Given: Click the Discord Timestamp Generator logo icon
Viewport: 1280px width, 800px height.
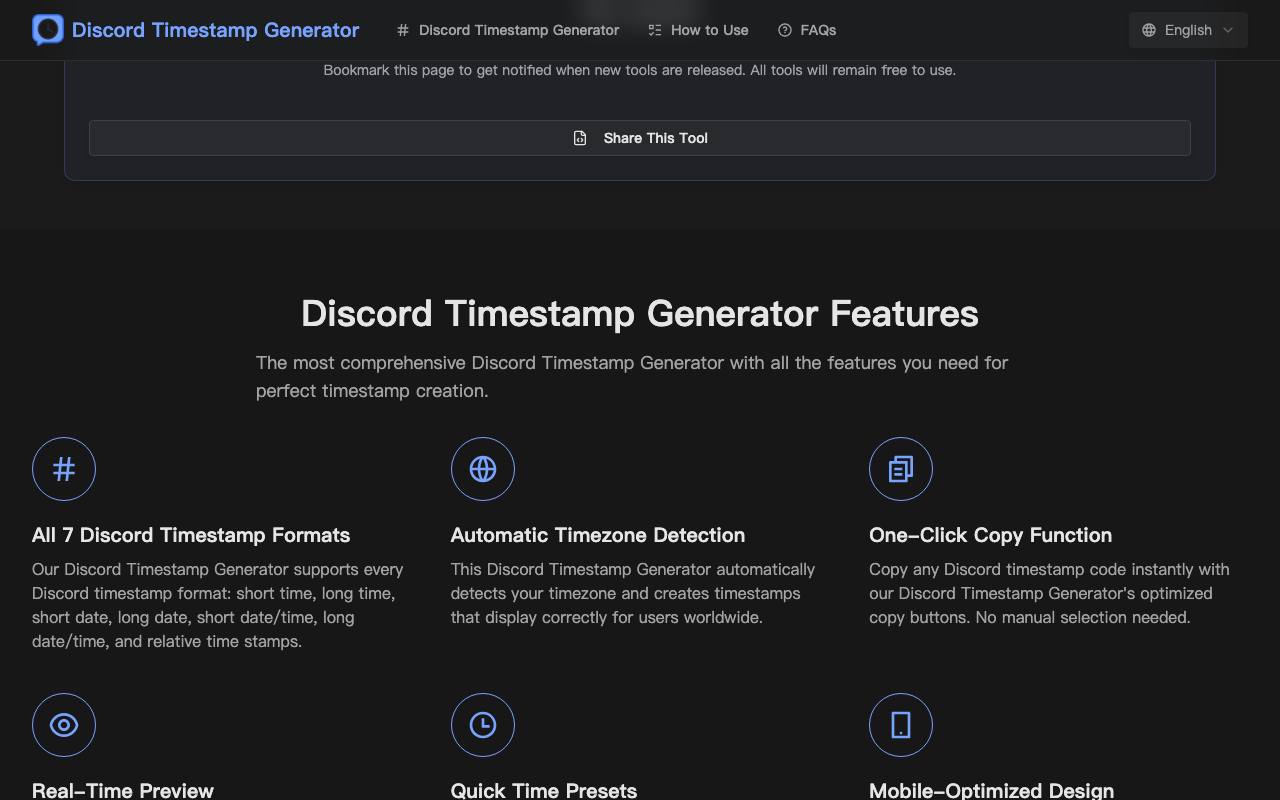Looking at the screenshot, I should (48, 30).
